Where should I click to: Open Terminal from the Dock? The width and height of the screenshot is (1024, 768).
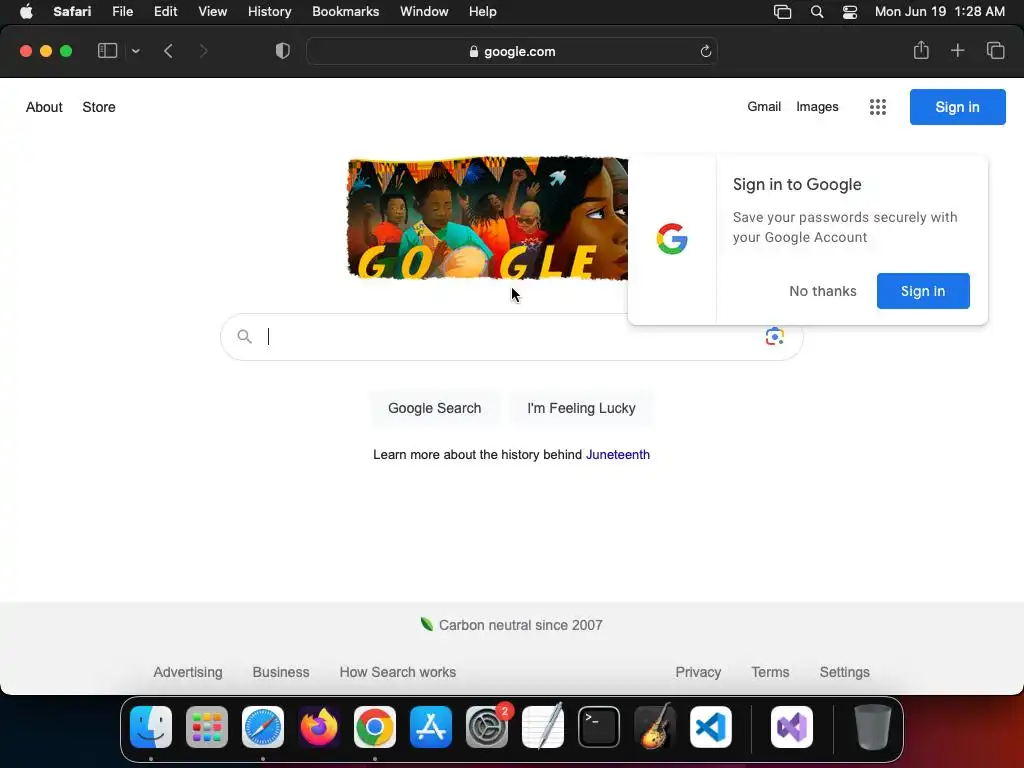pos(599,727)
